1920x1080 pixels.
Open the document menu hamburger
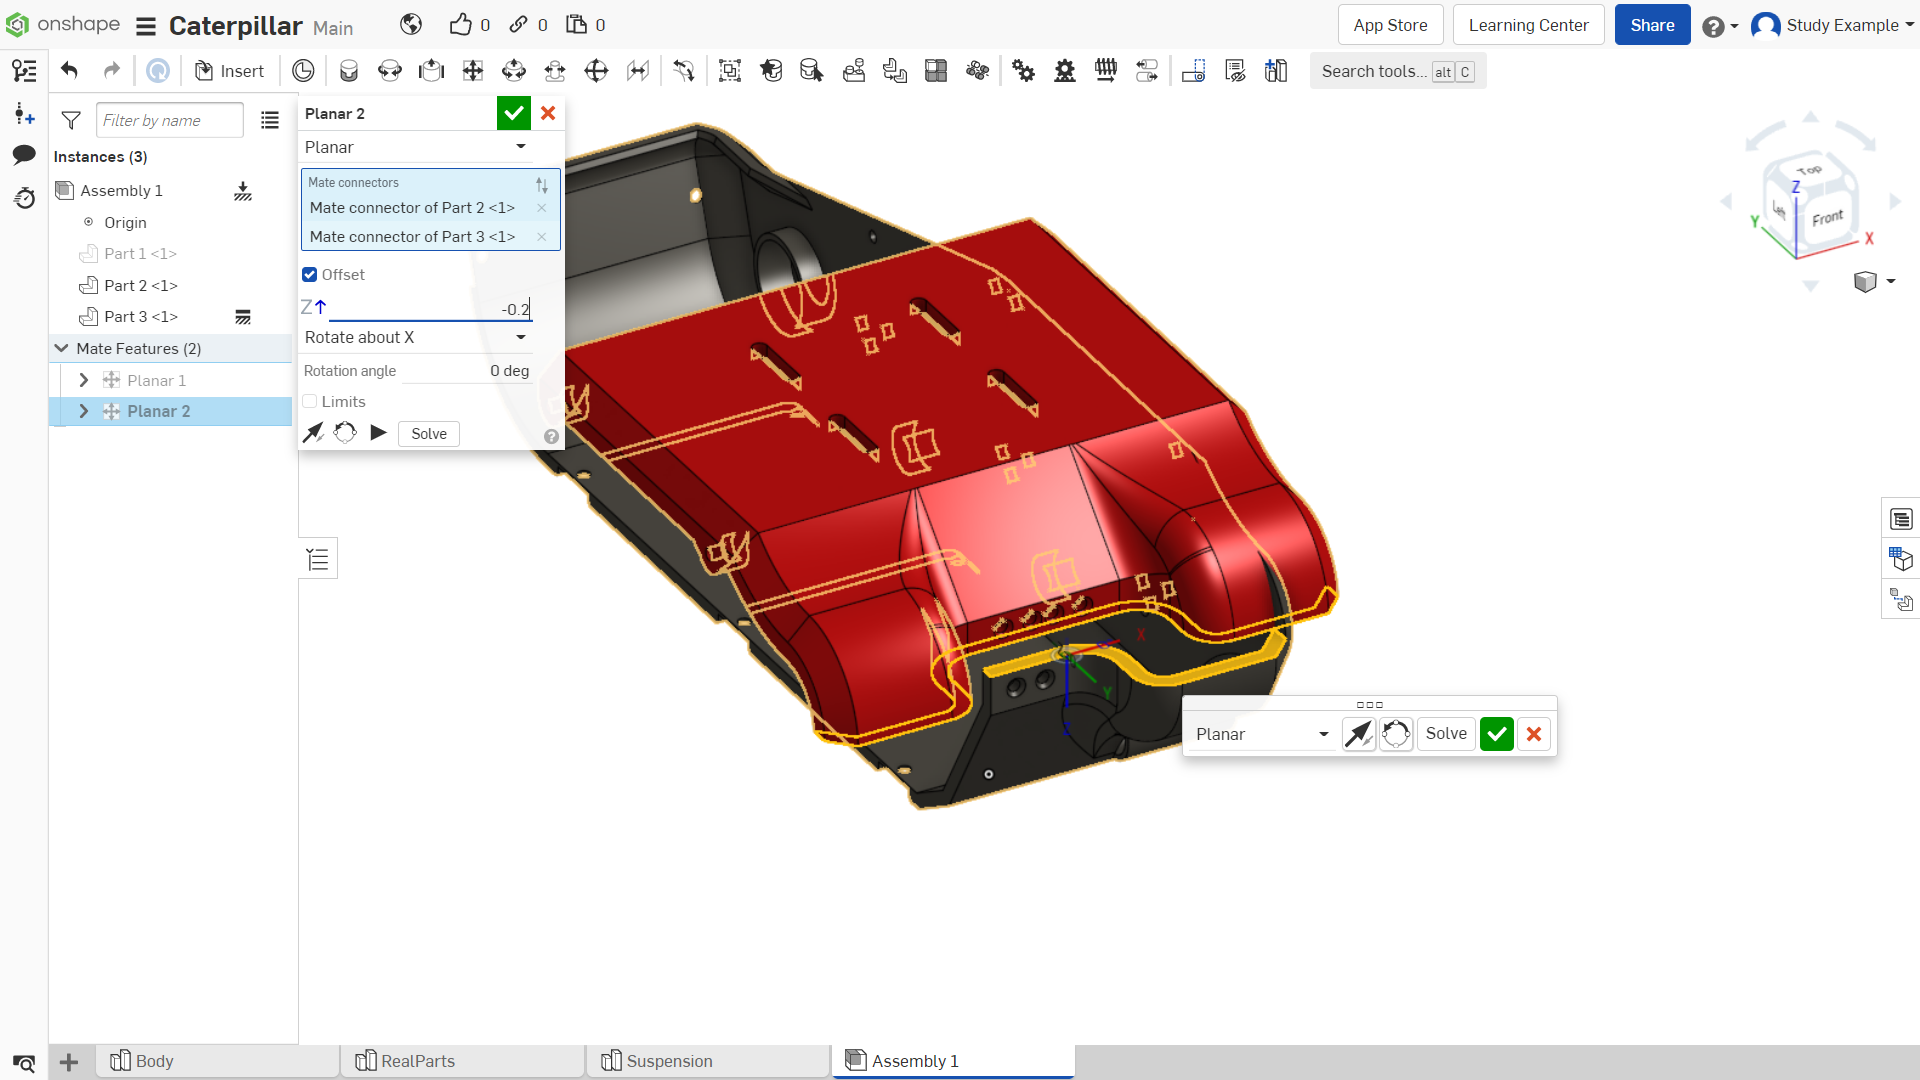pyautogui.click(x=146, y=26)
